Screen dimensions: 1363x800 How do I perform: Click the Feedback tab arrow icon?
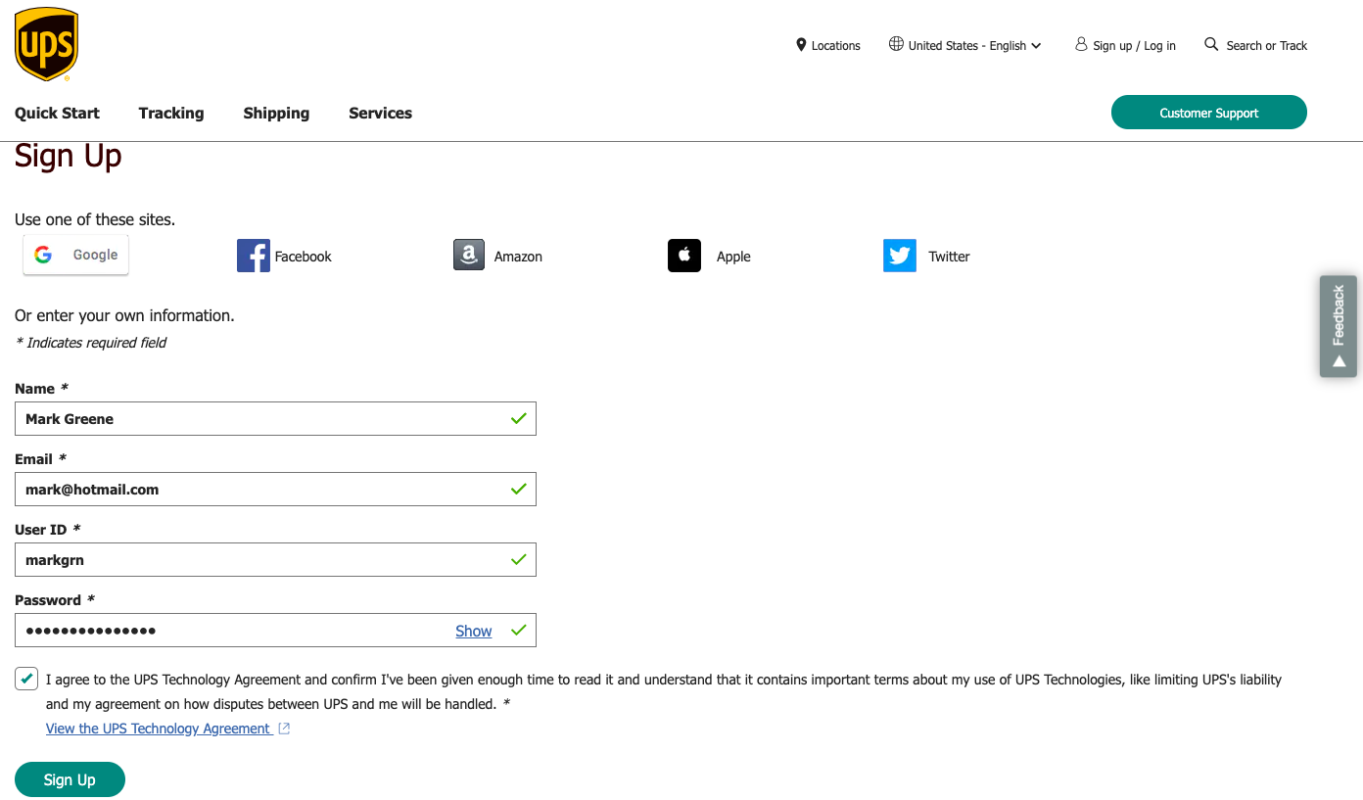pos(1339,361)
